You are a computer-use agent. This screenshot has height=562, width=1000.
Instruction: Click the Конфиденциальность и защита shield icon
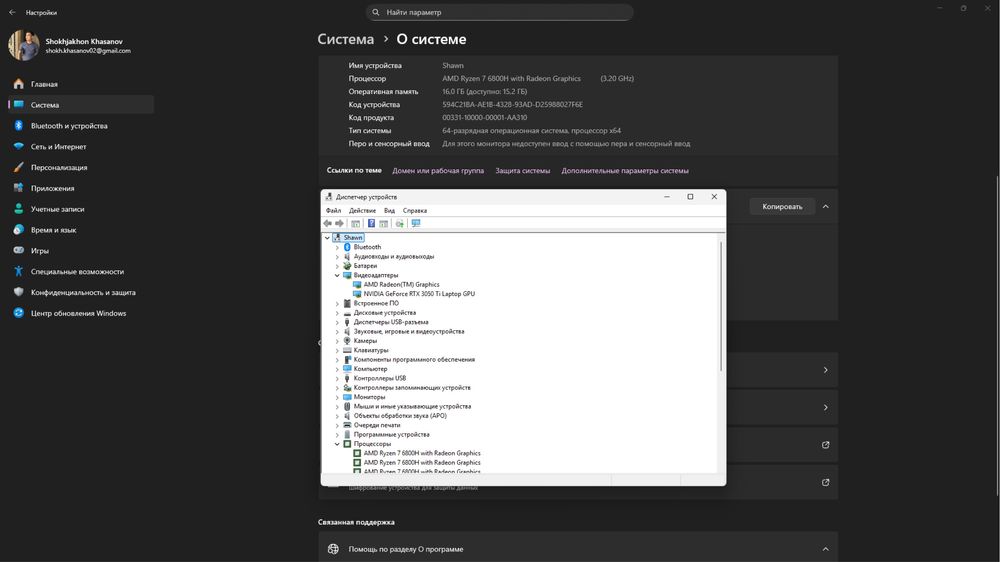coord(18,292)
